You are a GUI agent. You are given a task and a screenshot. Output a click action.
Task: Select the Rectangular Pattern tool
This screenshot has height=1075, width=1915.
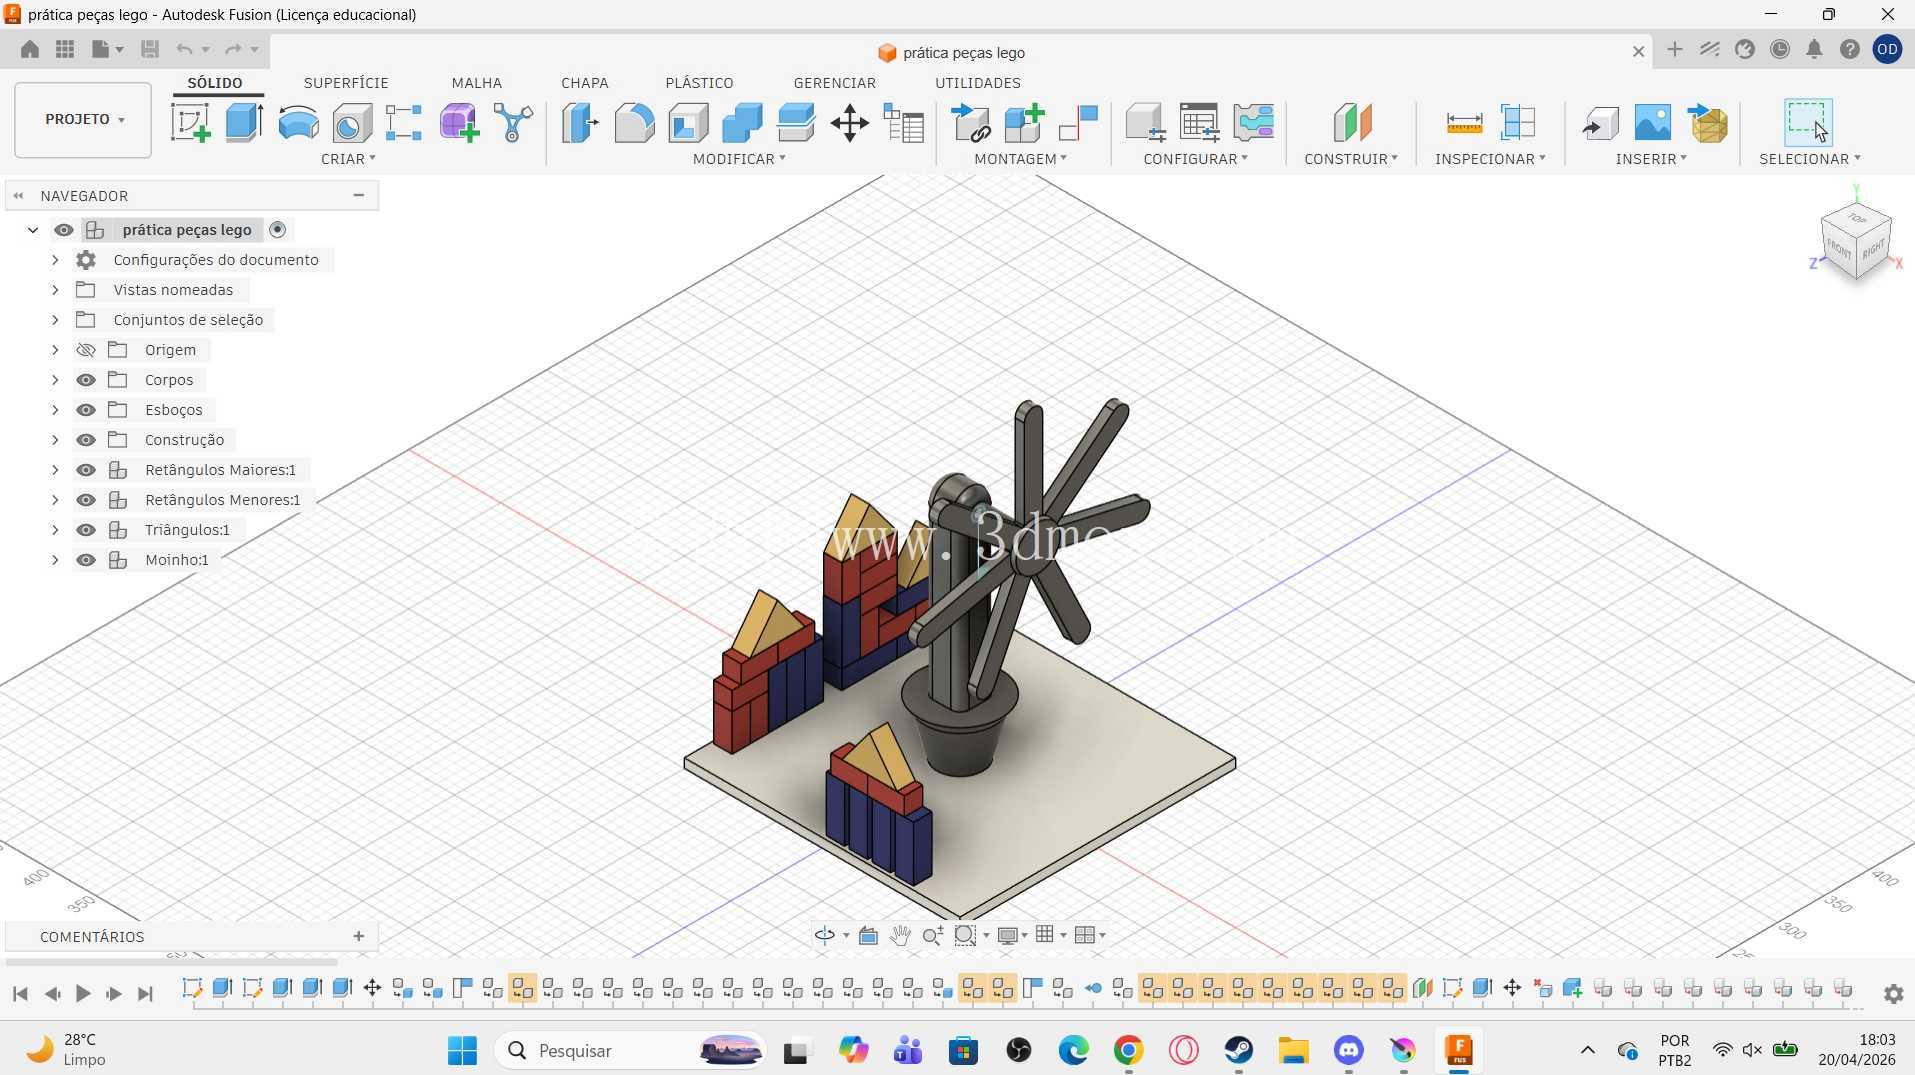tap(404, 123)
